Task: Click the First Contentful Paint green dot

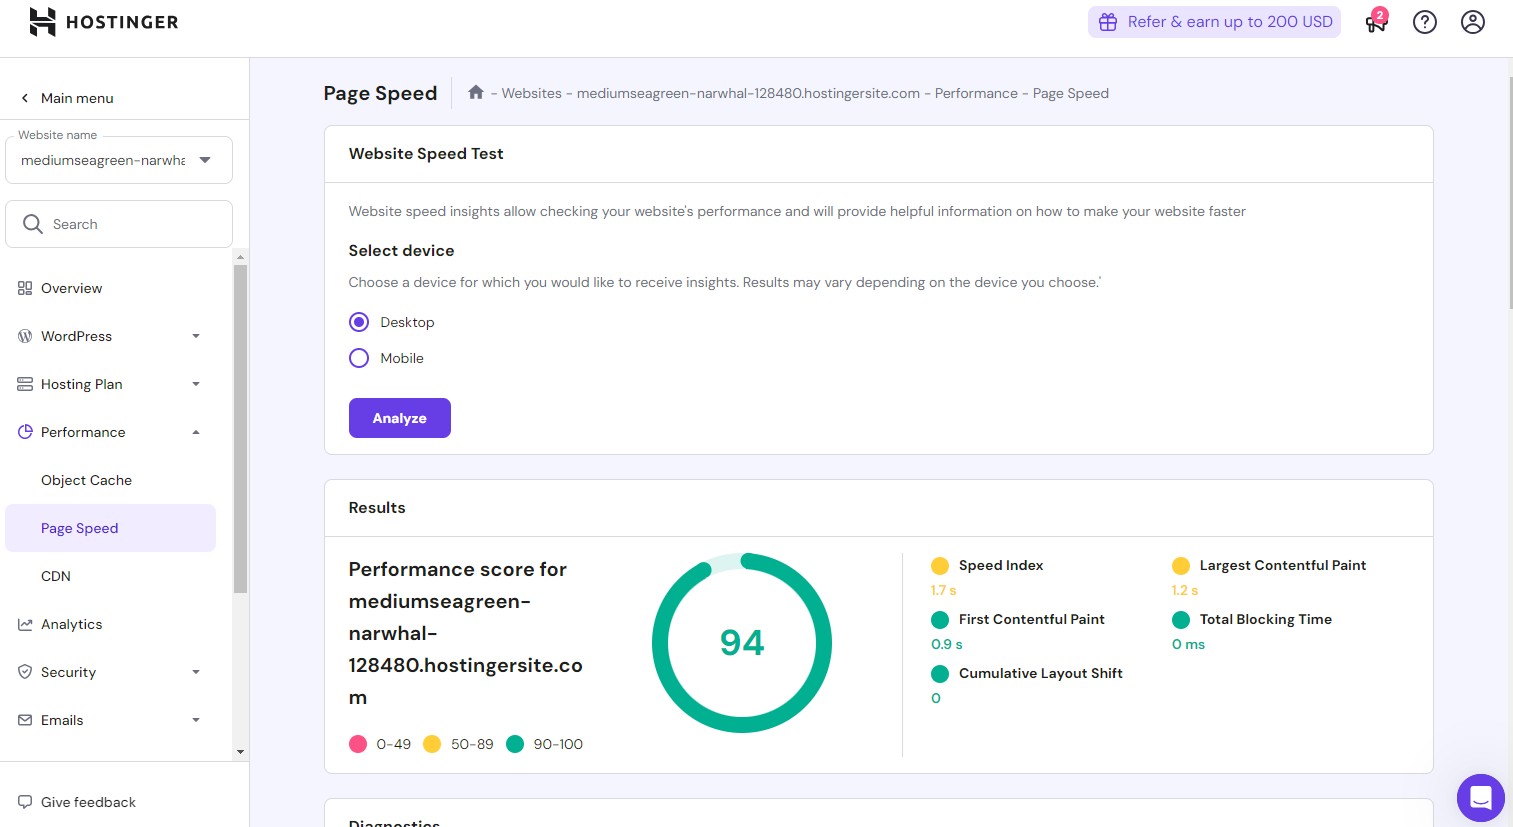Action: (940, 620)
